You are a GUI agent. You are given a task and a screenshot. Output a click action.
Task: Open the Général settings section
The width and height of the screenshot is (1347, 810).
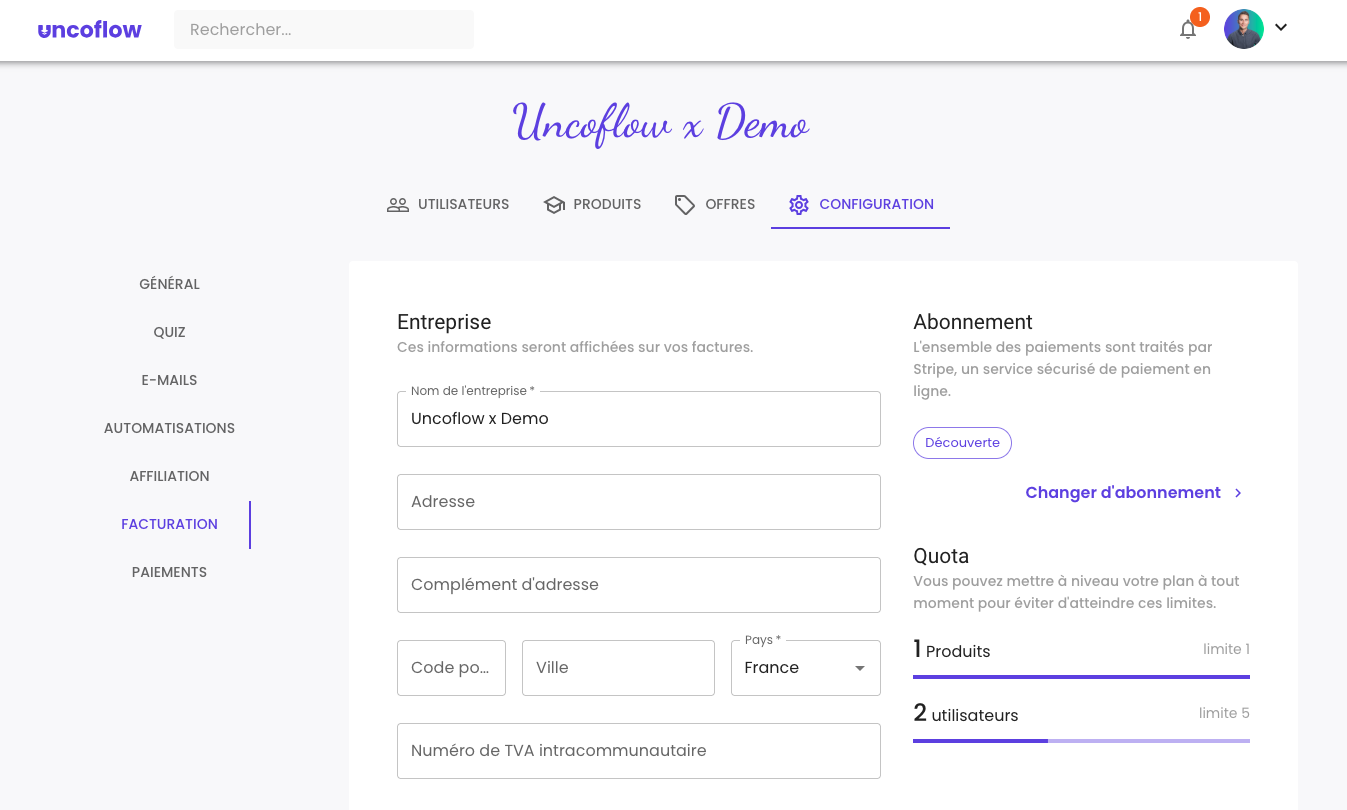[169, 284]
